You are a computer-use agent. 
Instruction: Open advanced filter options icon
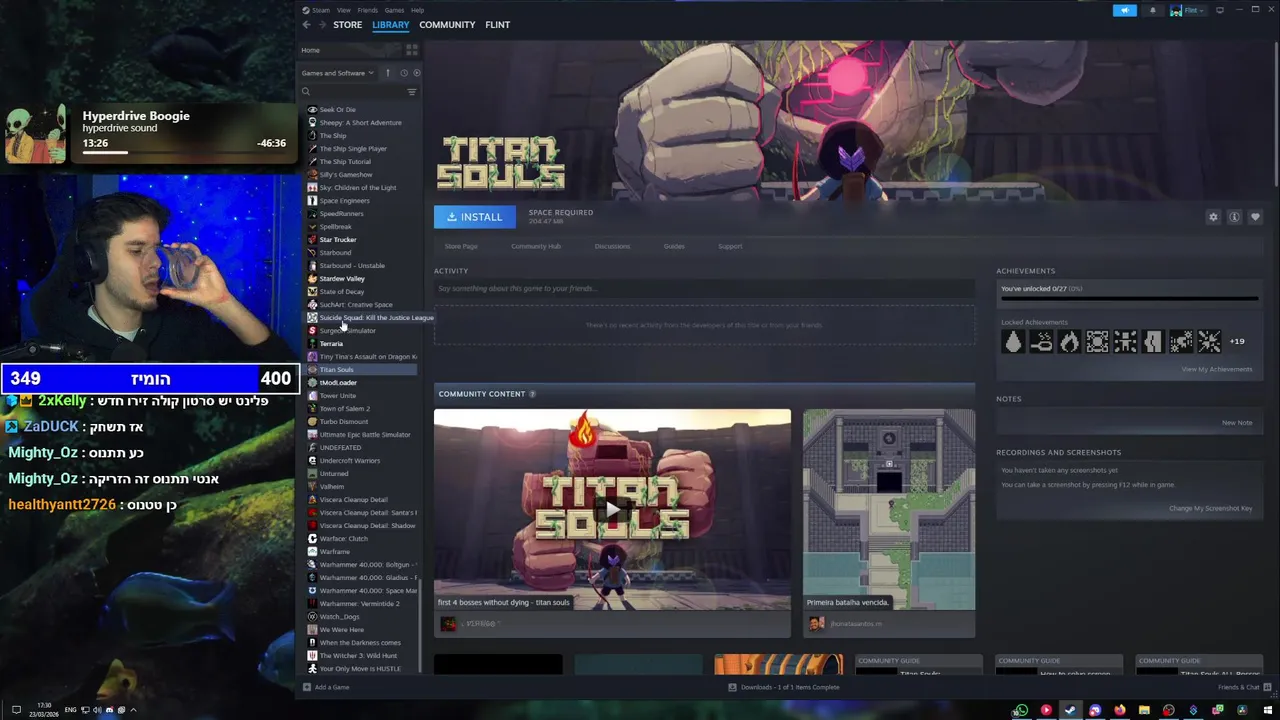411,92
